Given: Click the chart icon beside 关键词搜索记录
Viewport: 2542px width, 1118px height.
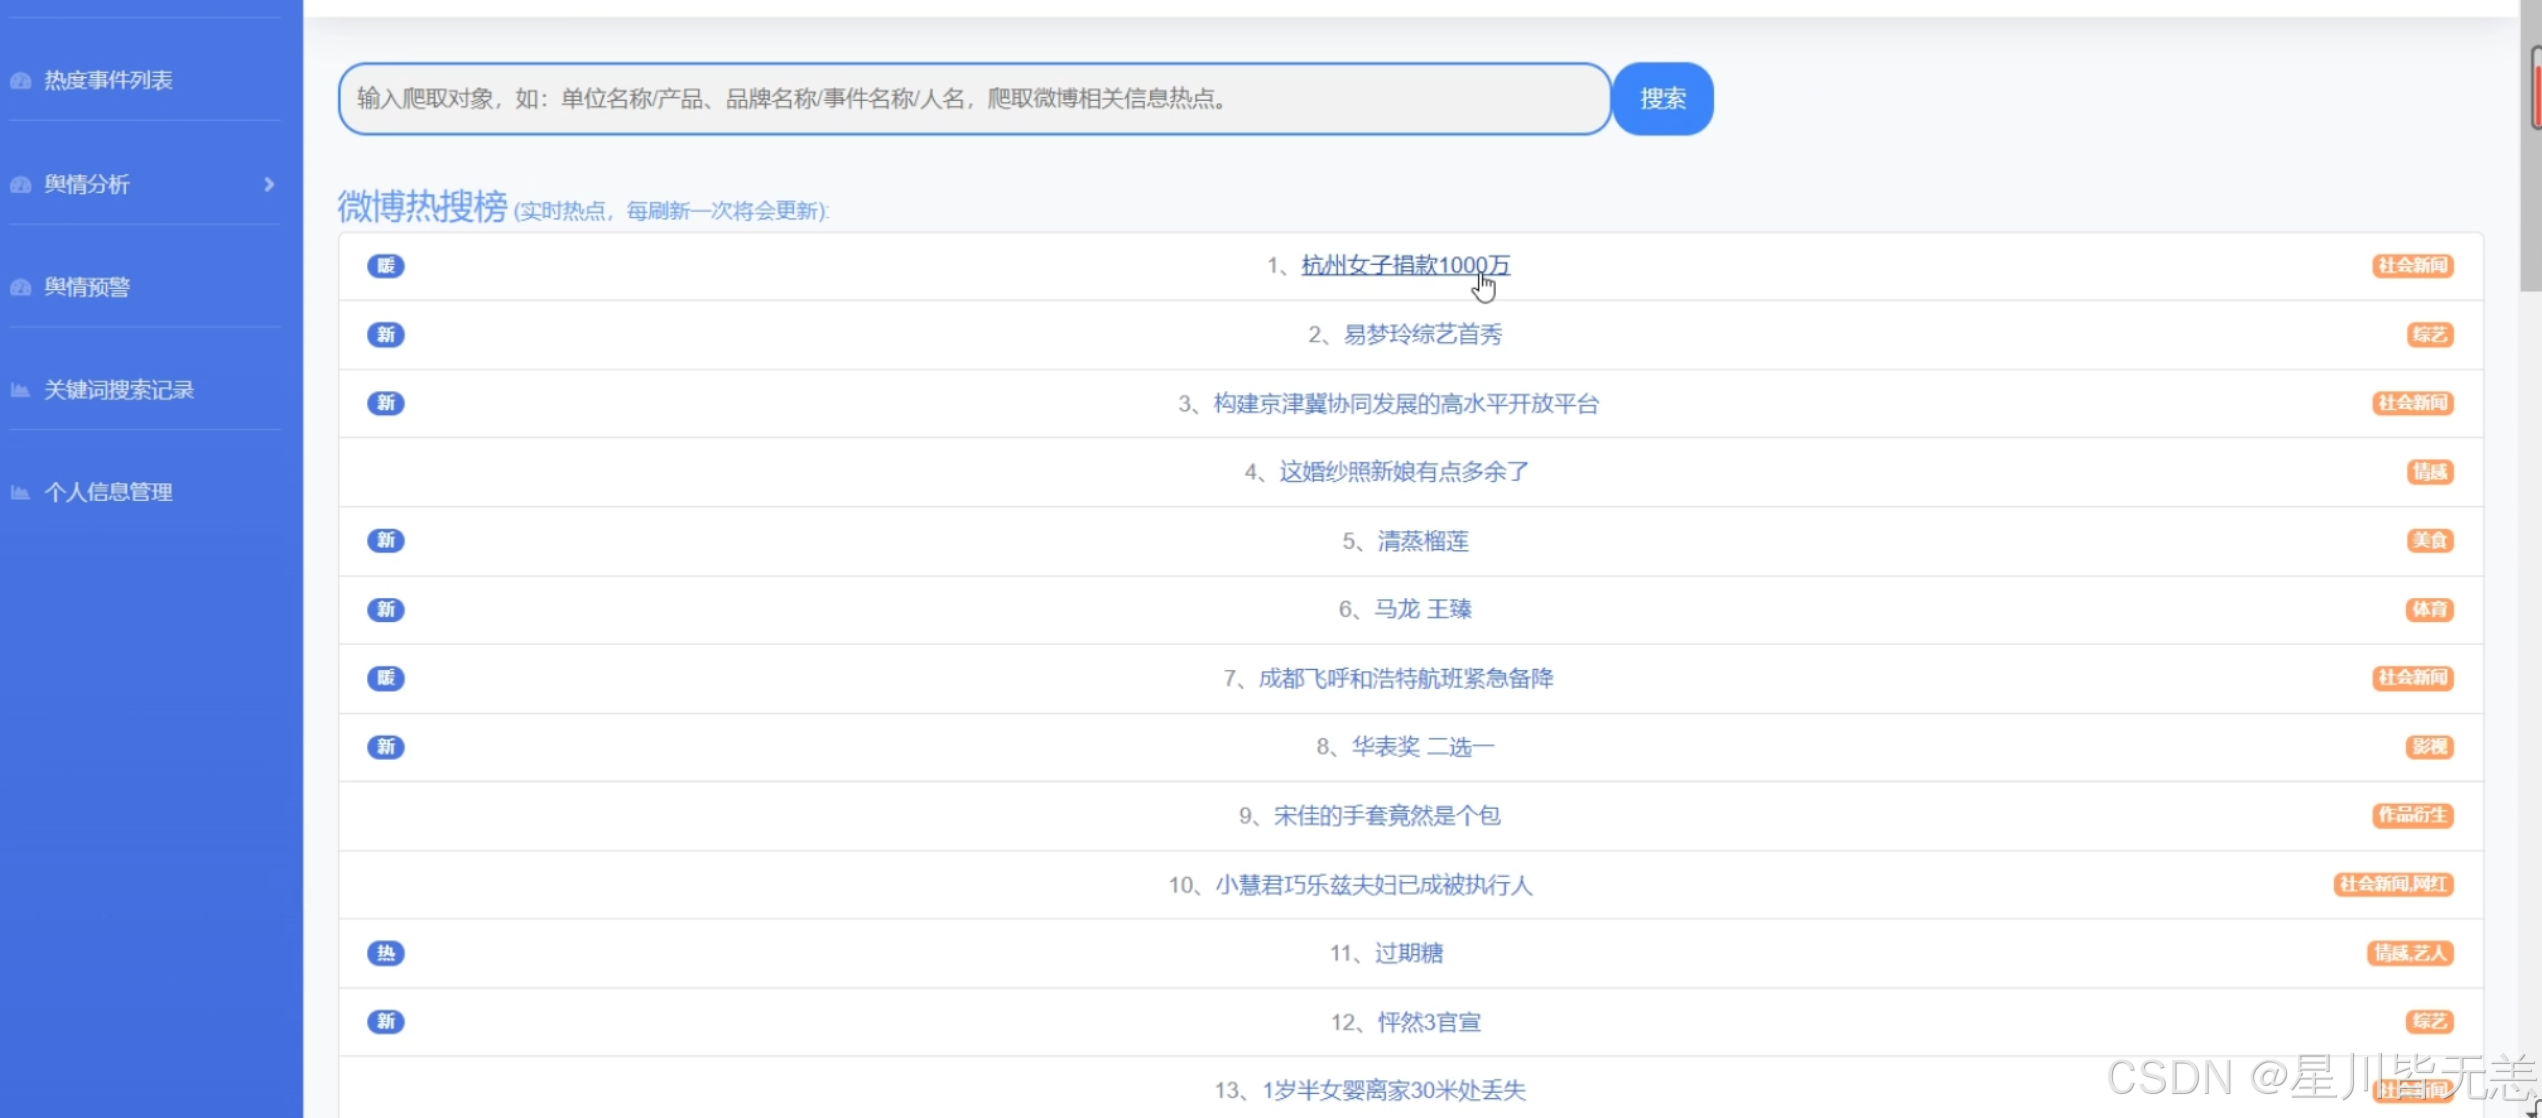Looking at the screenshot, I should 20,390.
